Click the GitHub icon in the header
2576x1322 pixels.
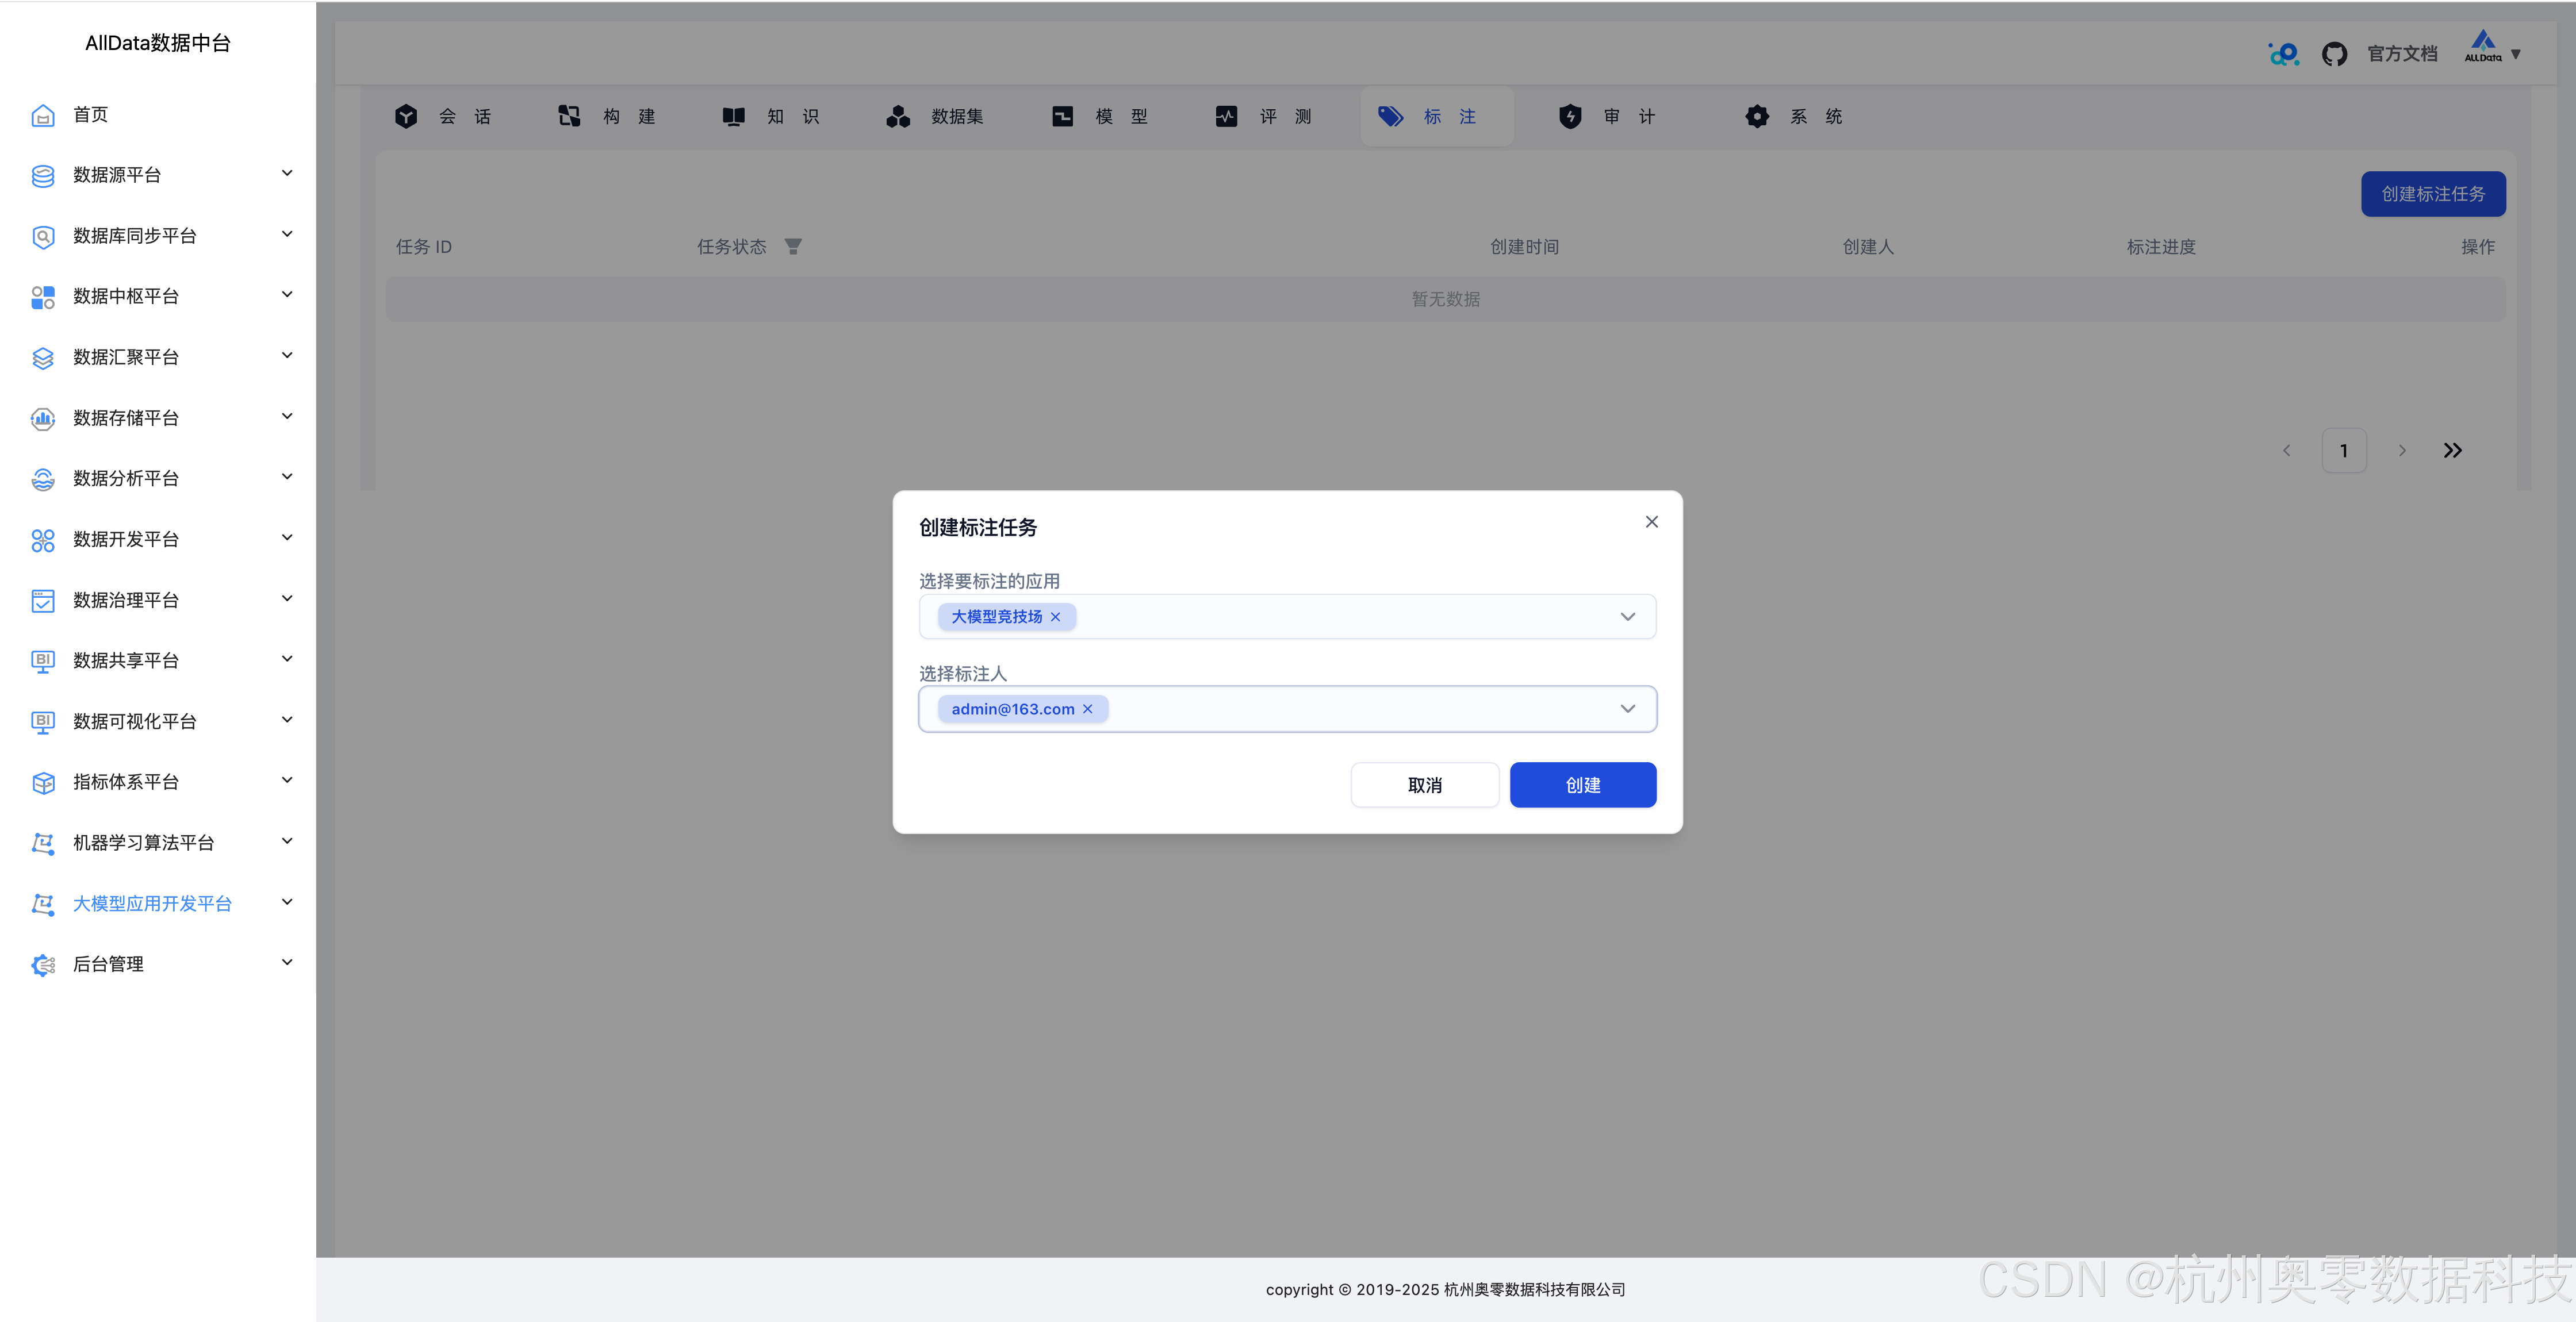(x=2334, y=54)
